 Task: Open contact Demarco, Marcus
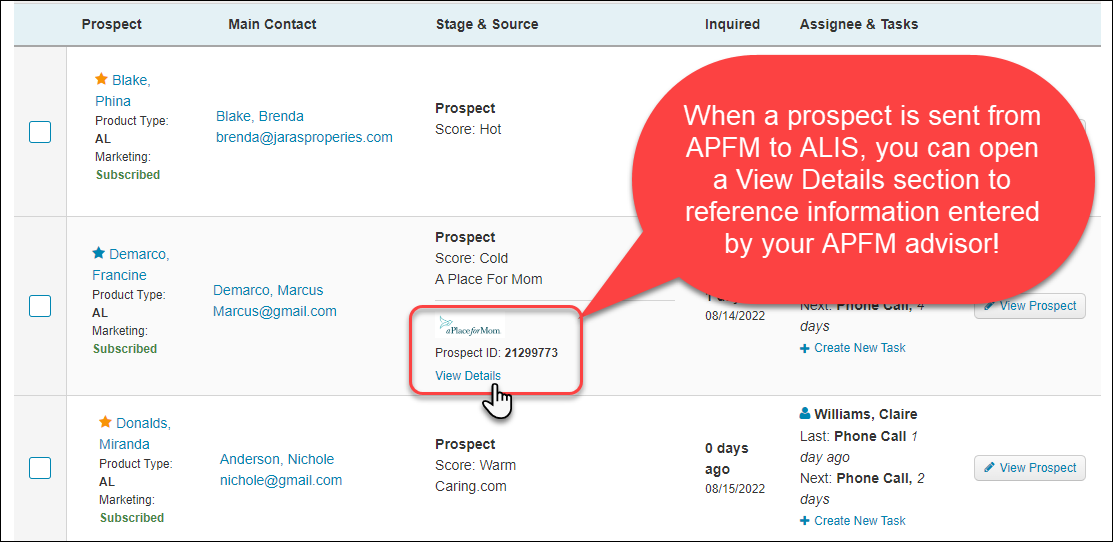(268, 290)
